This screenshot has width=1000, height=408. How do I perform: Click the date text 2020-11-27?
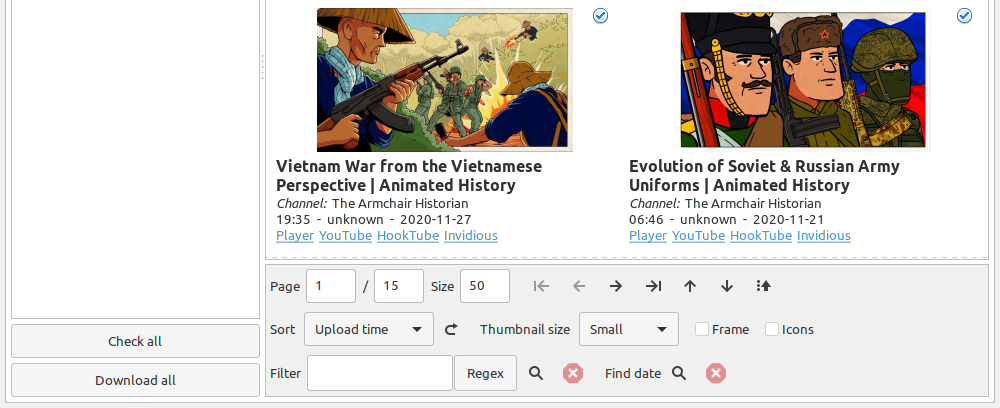436,220
